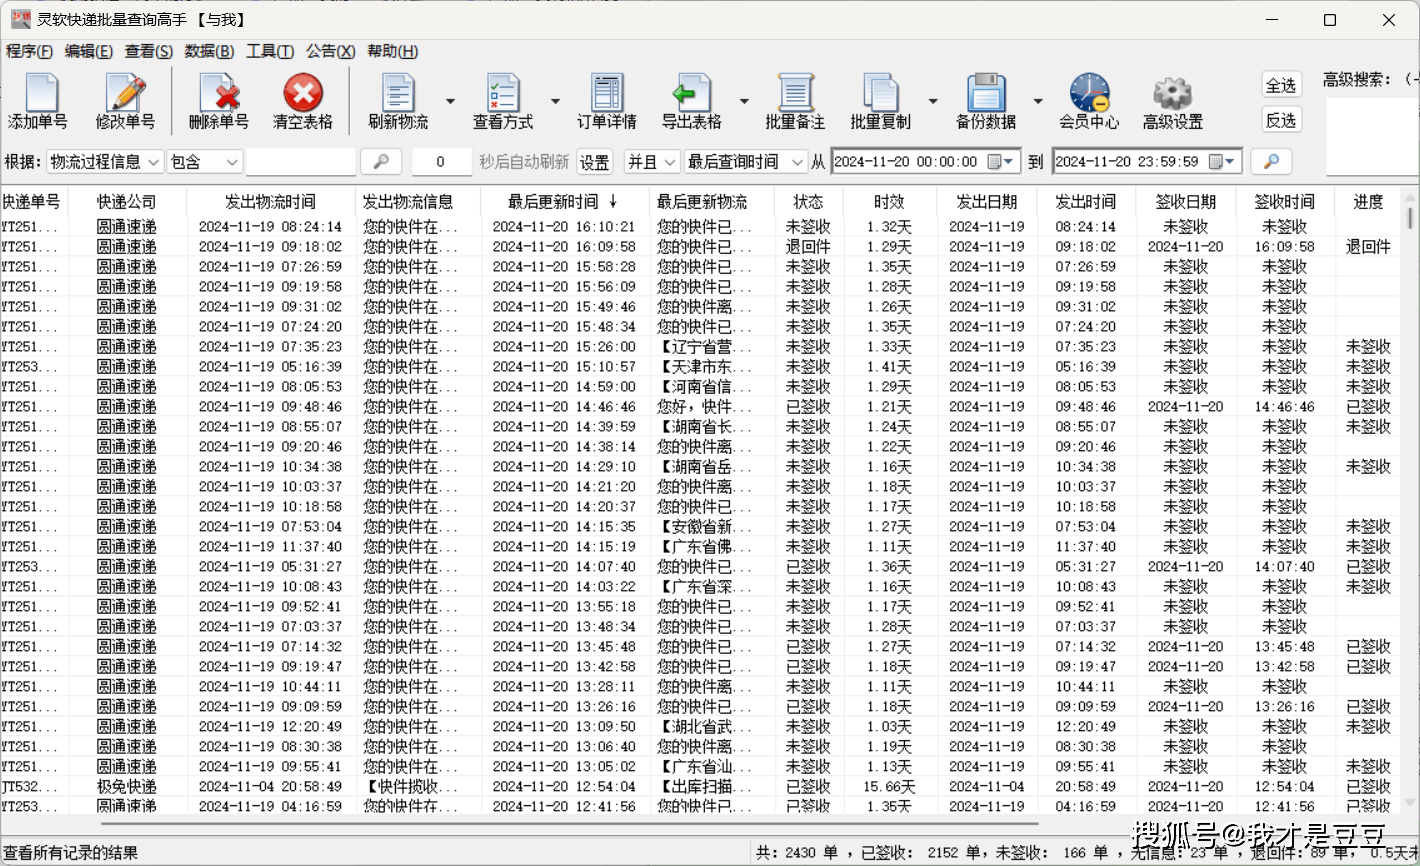The image size is (1420, 866).
Task: Open the 帮助(H) menu
Action: pos(393,52)
